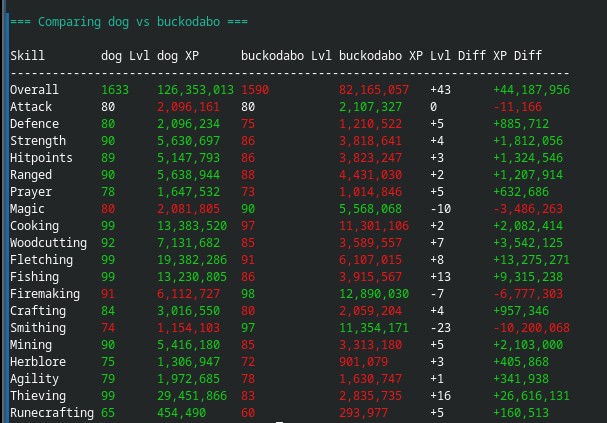Select the 'Woodcutting' skill label
This screenshot has height=423, width=607.
(x=48, y=243)
